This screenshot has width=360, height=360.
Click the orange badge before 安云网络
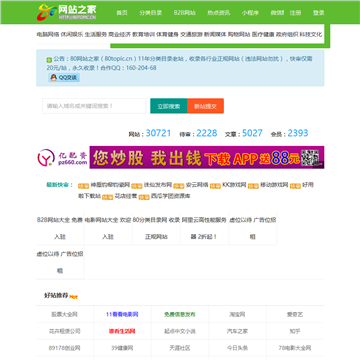point(179,186)
